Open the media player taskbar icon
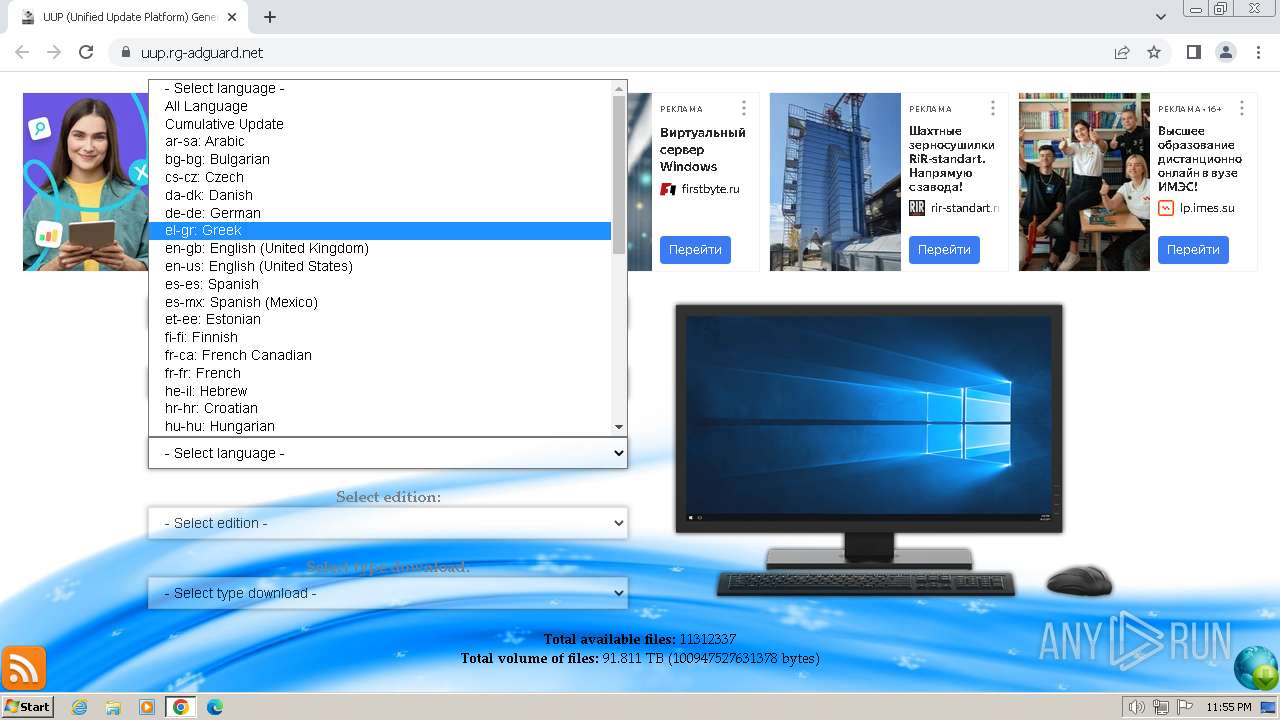The width and height of the screenshot is (1280, 720). coord(147,707)
